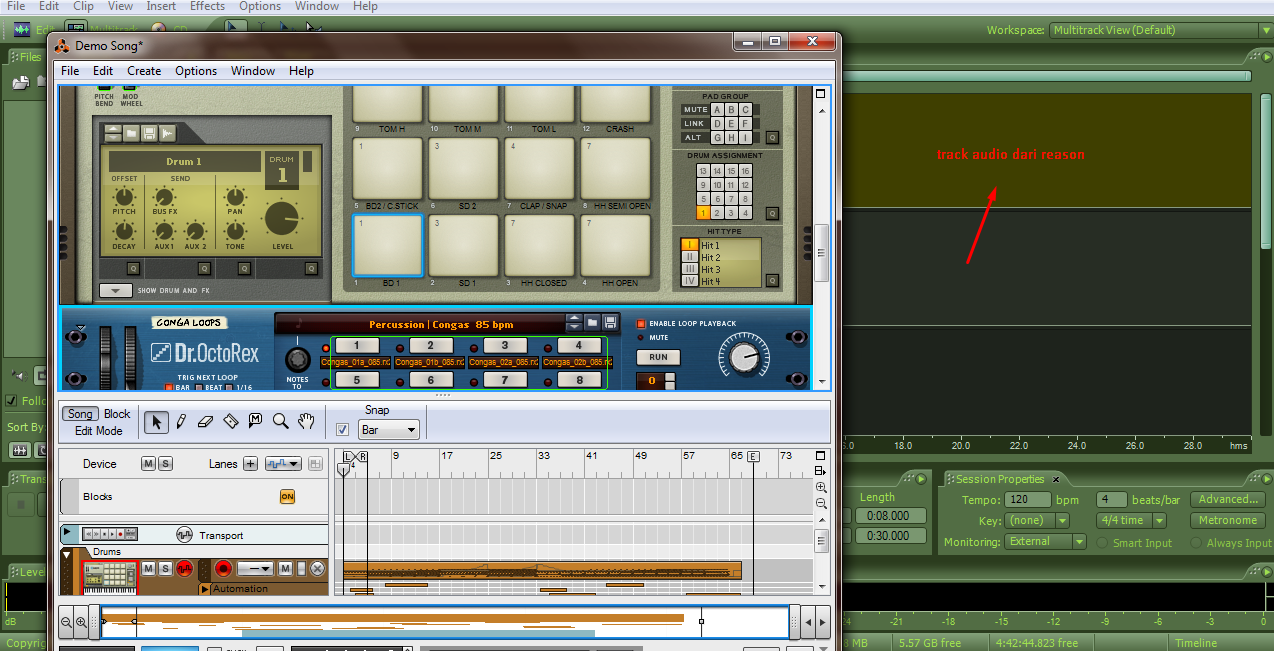Toggle Mute All M button in Device header
Image resolution: width=1274 pixels, height=651 pixels.
148,464
